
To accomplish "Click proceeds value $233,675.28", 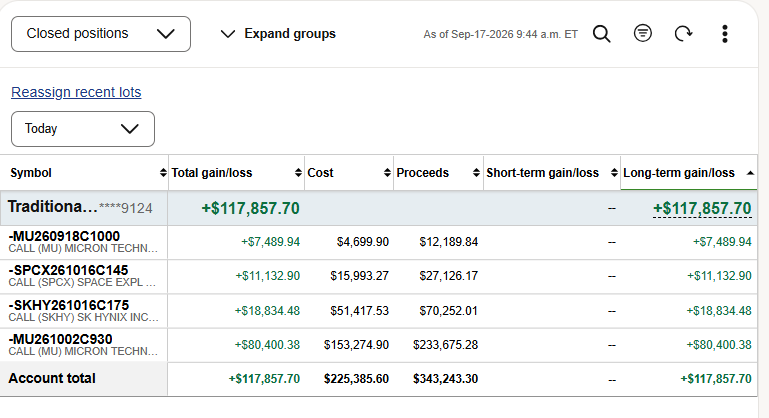I will coord(445,345).
